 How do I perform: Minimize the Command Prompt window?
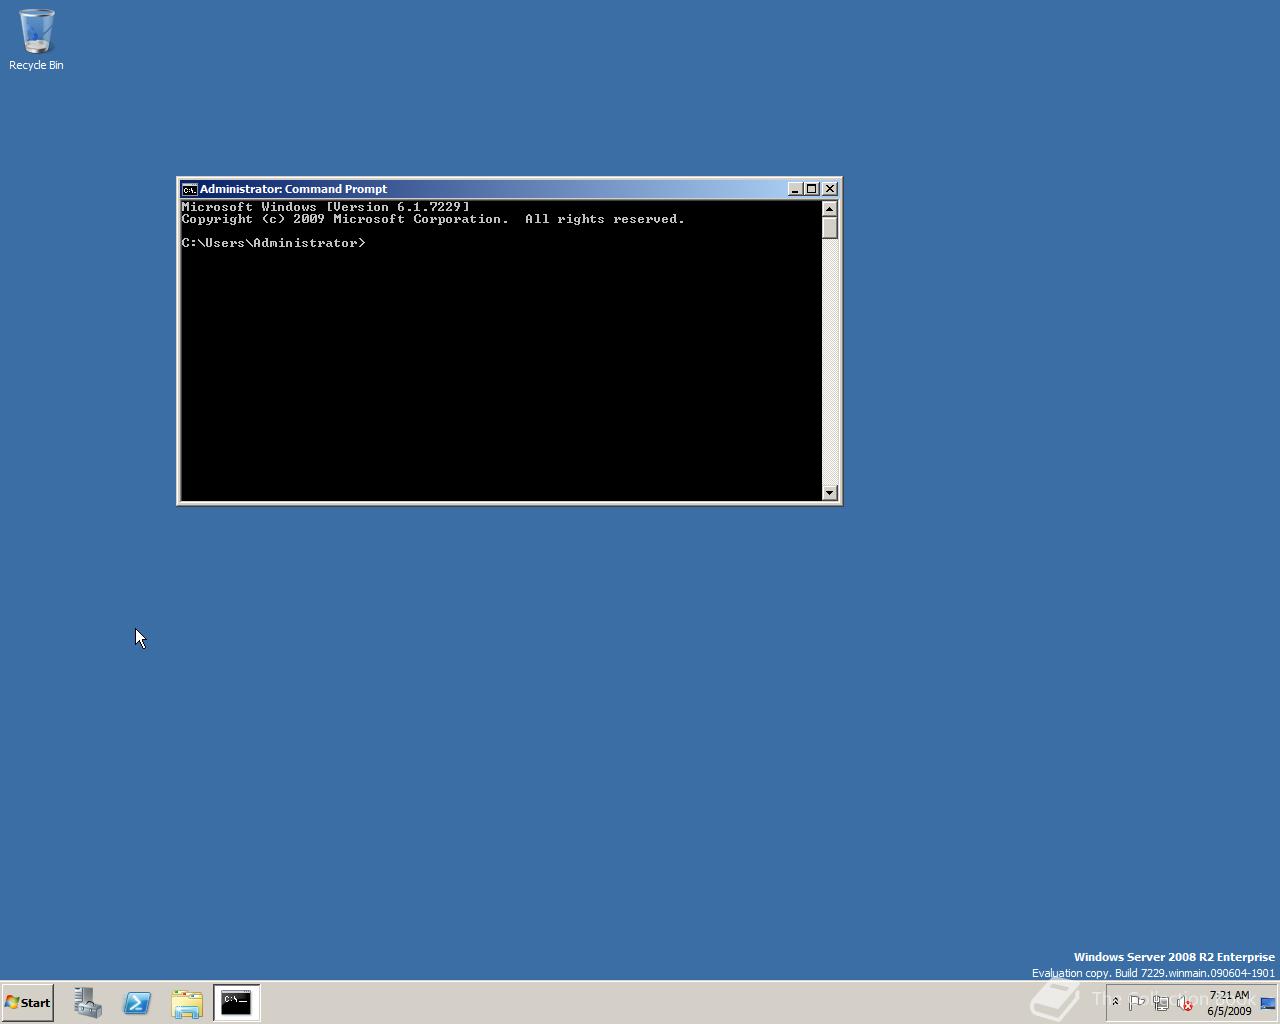tap(795, 189)
